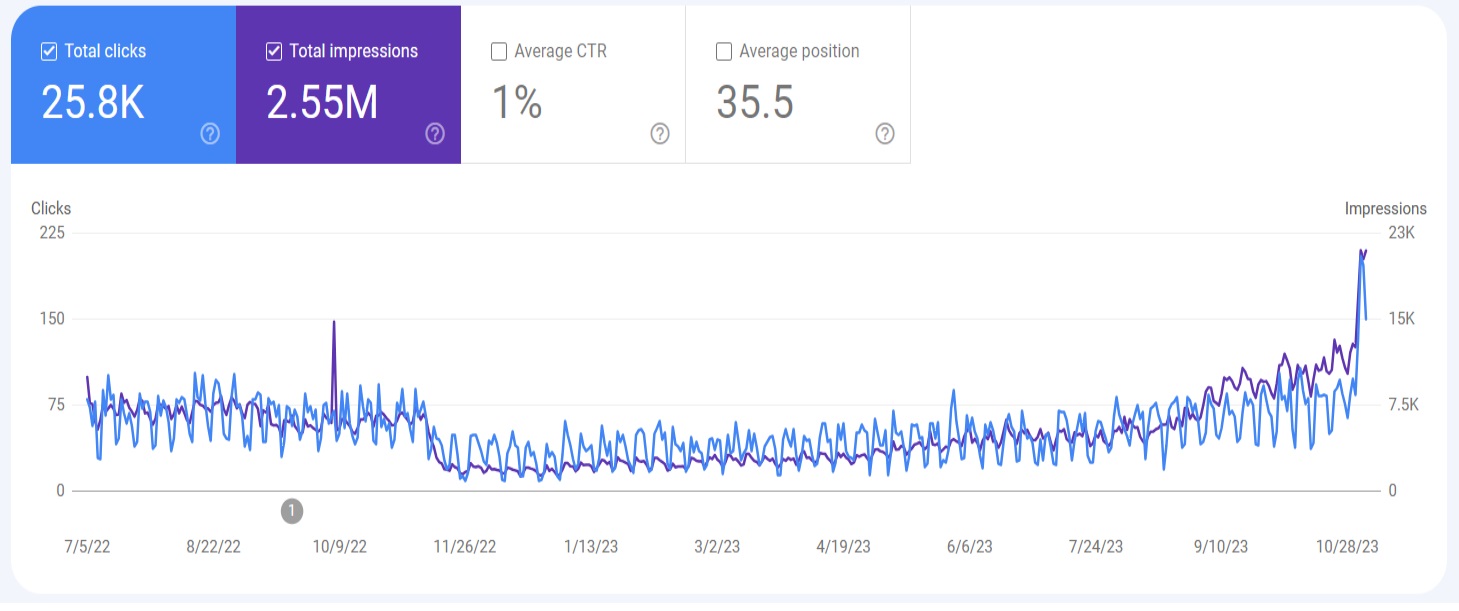Viewport: 1459px width, 611px height.
Task: Open help for Average CTR metric
Action: point(659,133)
